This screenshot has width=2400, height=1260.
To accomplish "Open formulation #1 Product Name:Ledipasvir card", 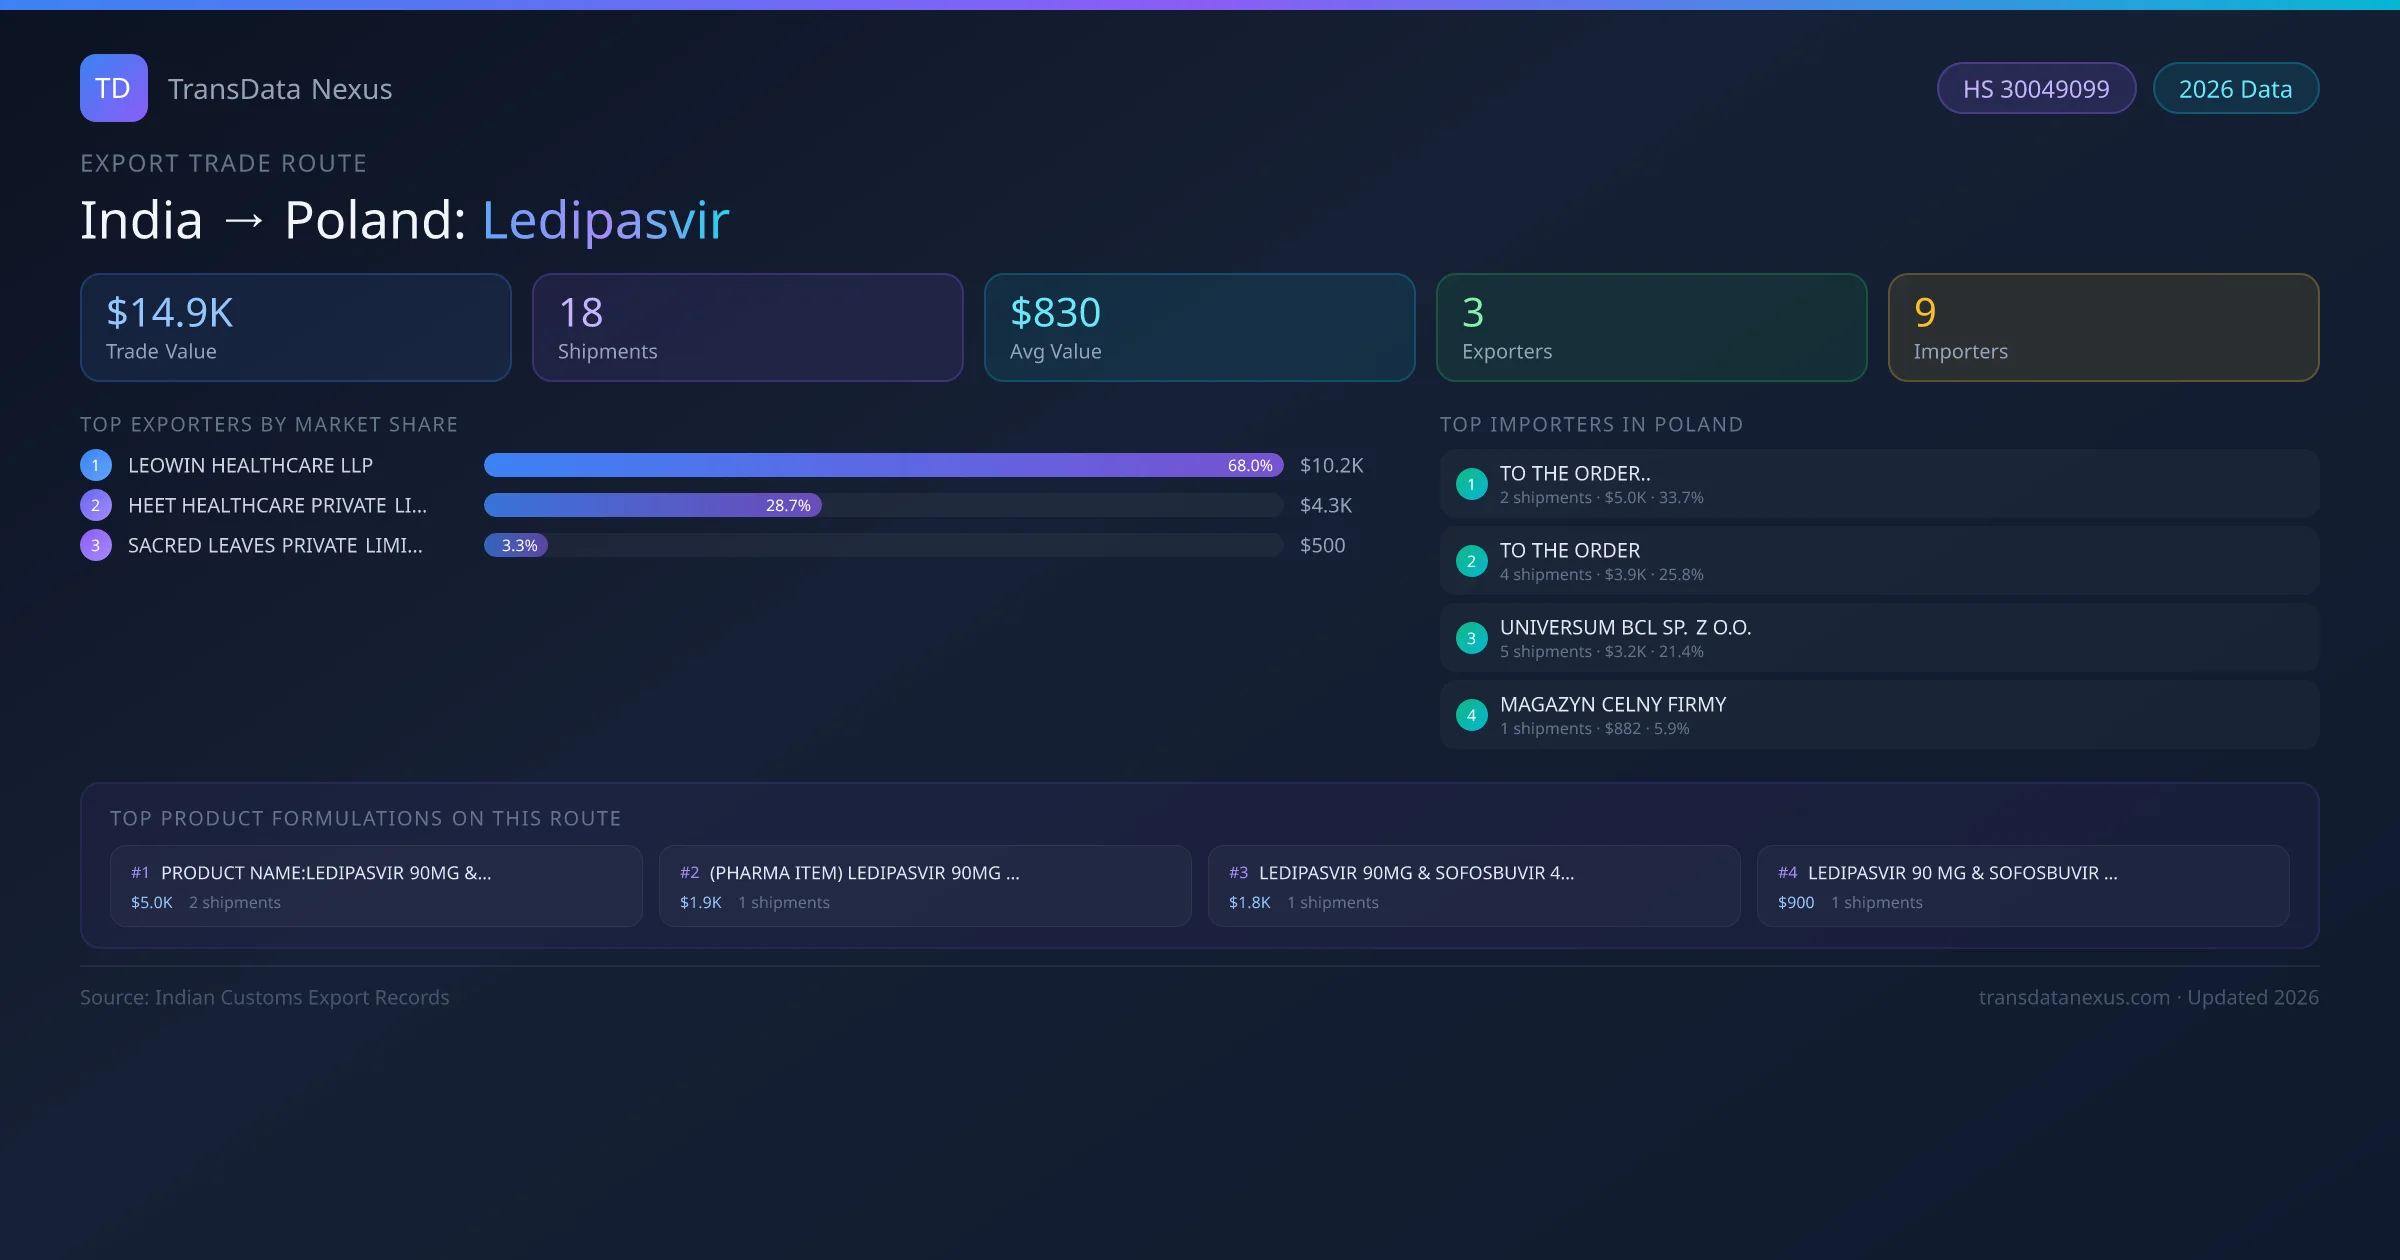I will point(376,886).
